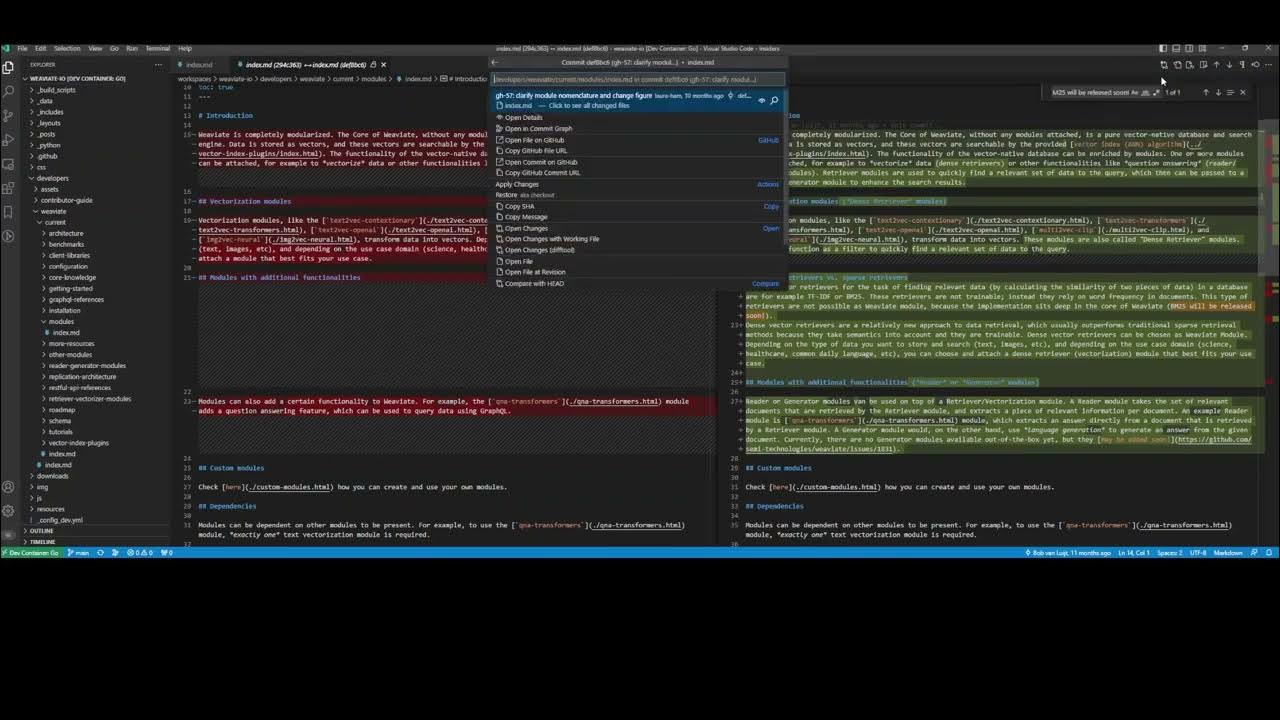Click the sync changes icon in status bar

click(x=100, y=552)
